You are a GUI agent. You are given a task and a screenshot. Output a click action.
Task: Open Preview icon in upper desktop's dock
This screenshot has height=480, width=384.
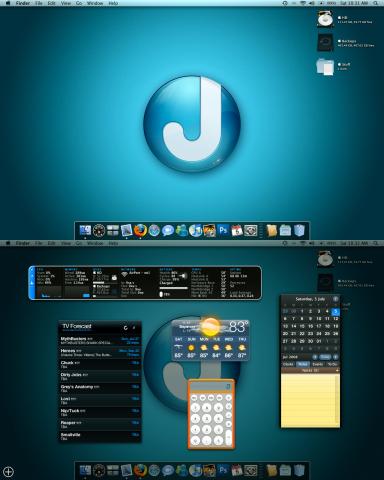pyautogui.click(x=127, y=230)
